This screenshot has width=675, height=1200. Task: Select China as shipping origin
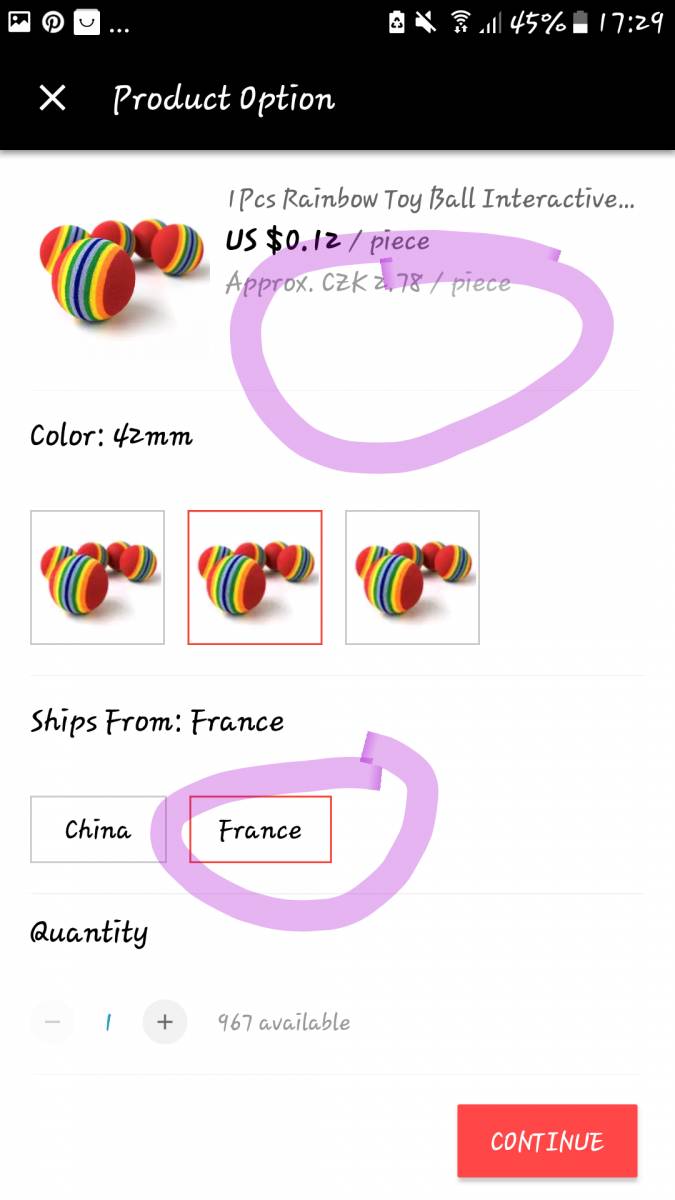coord(98,829)
